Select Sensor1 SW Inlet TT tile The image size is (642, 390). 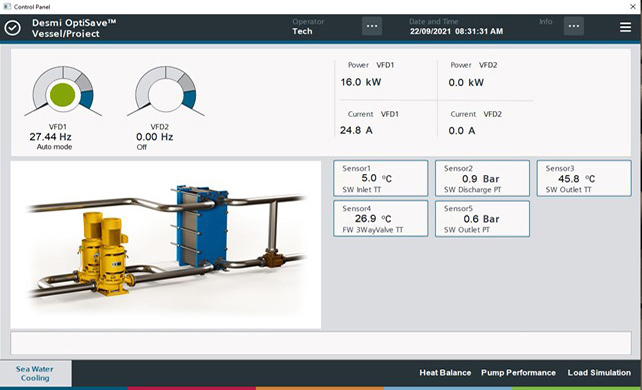pos(381,178)
